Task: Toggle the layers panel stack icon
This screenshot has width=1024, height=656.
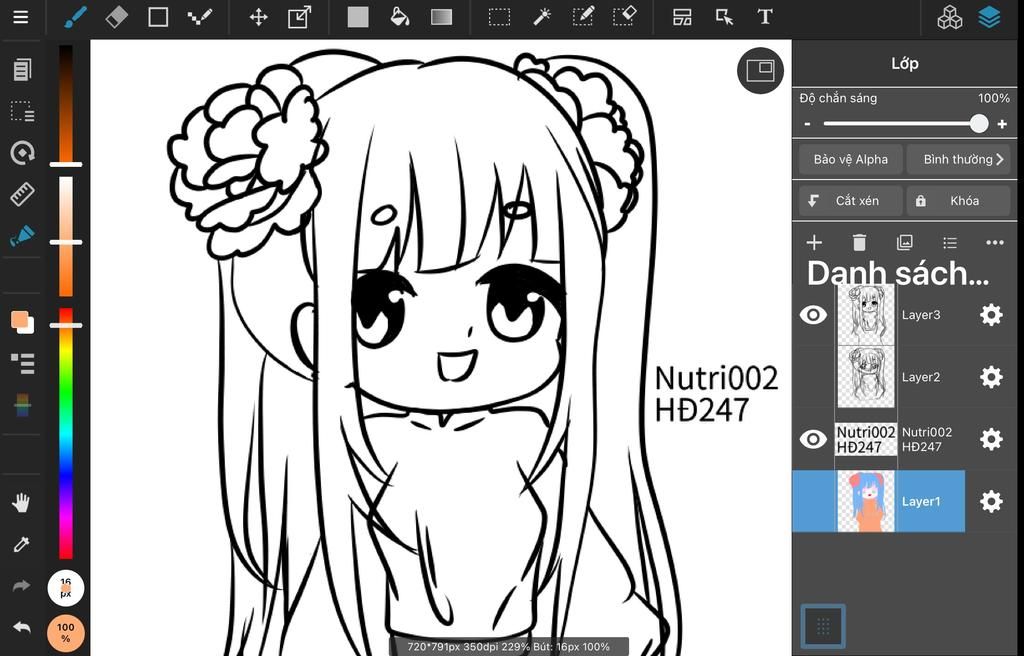Action: click(x=990, y=17)
